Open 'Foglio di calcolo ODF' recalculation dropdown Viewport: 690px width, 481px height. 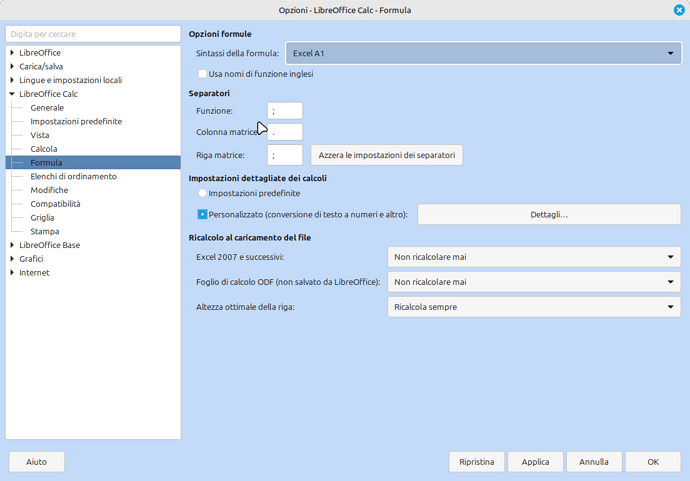(534, 282)
